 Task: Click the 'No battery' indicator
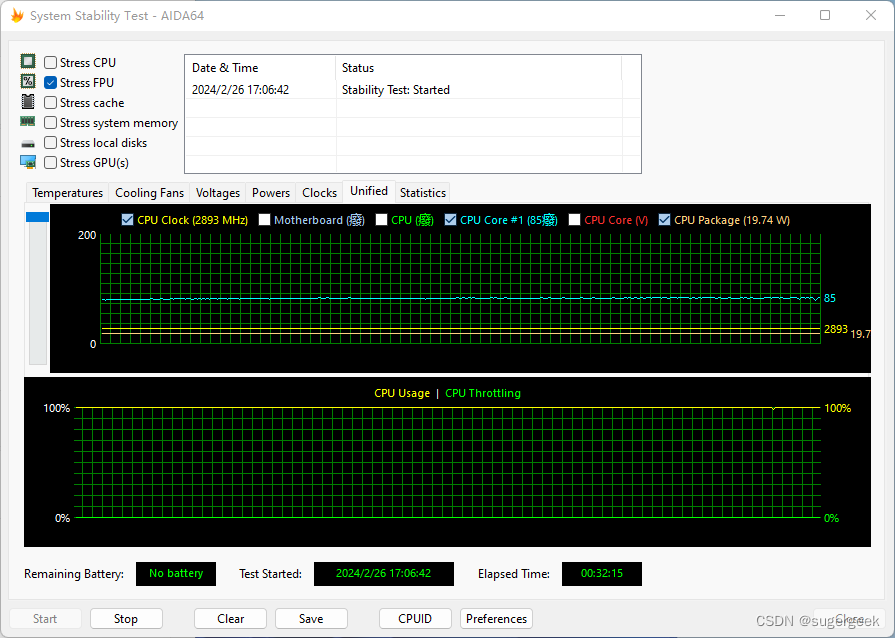click(176, 574)
